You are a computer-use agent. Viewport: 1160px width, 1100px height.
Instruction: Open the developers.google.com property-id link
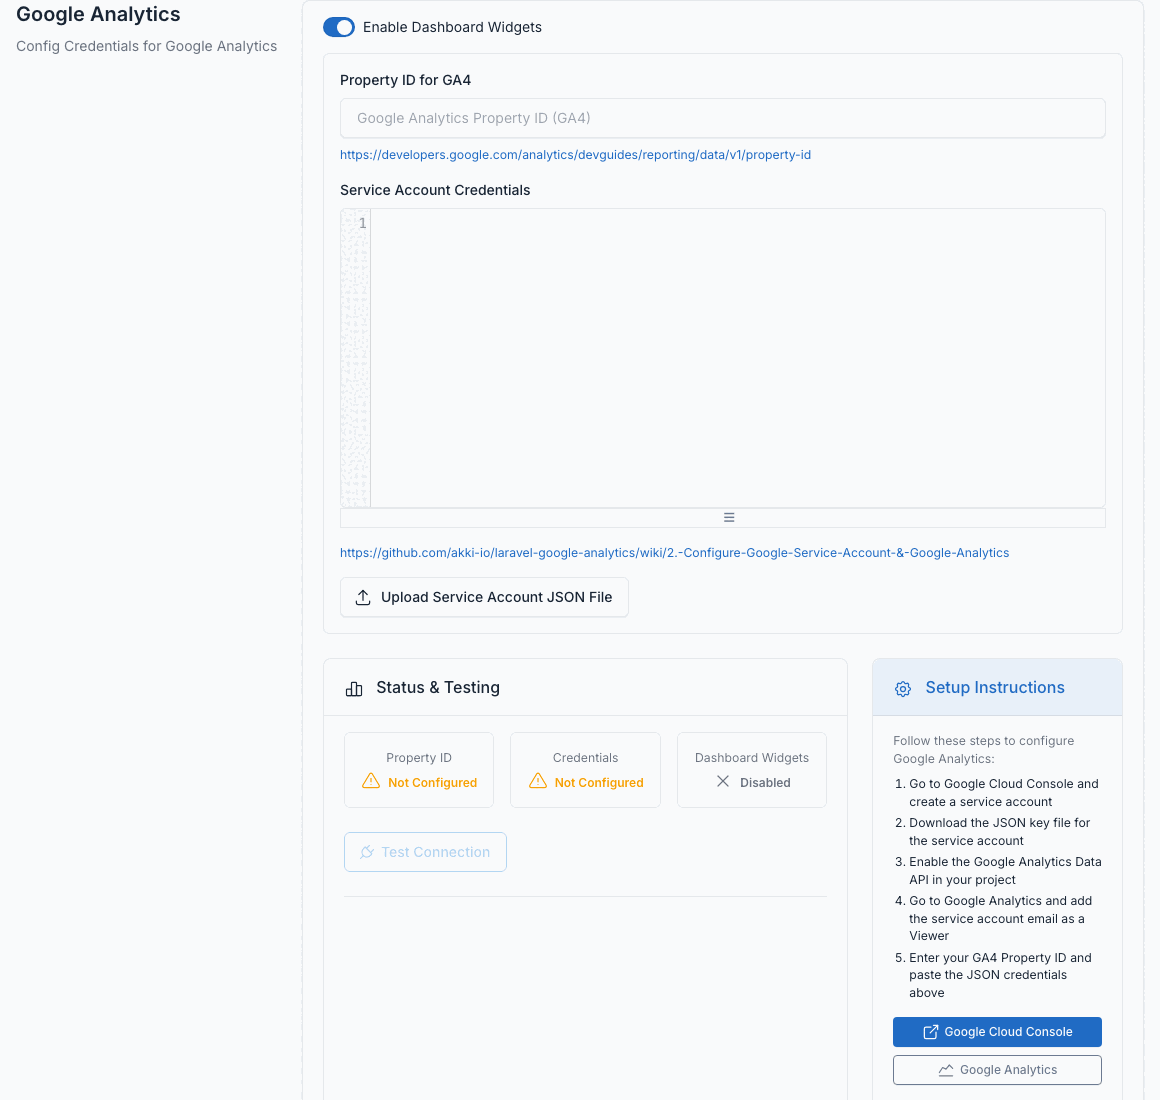pyautogui.click(x=575, y=155)
